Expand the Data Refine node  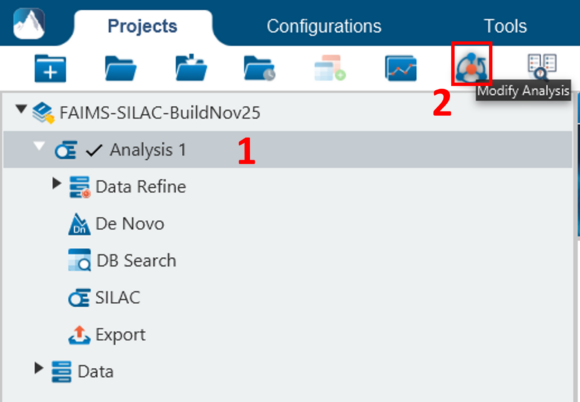tap(57, 183)
